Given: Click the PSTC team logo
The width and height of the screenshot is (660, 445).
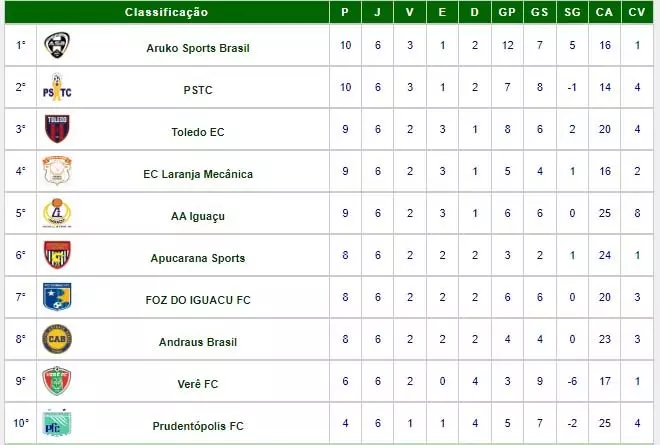Looking at the screenshot, I should pyautogui.click(x=57, y=88).
